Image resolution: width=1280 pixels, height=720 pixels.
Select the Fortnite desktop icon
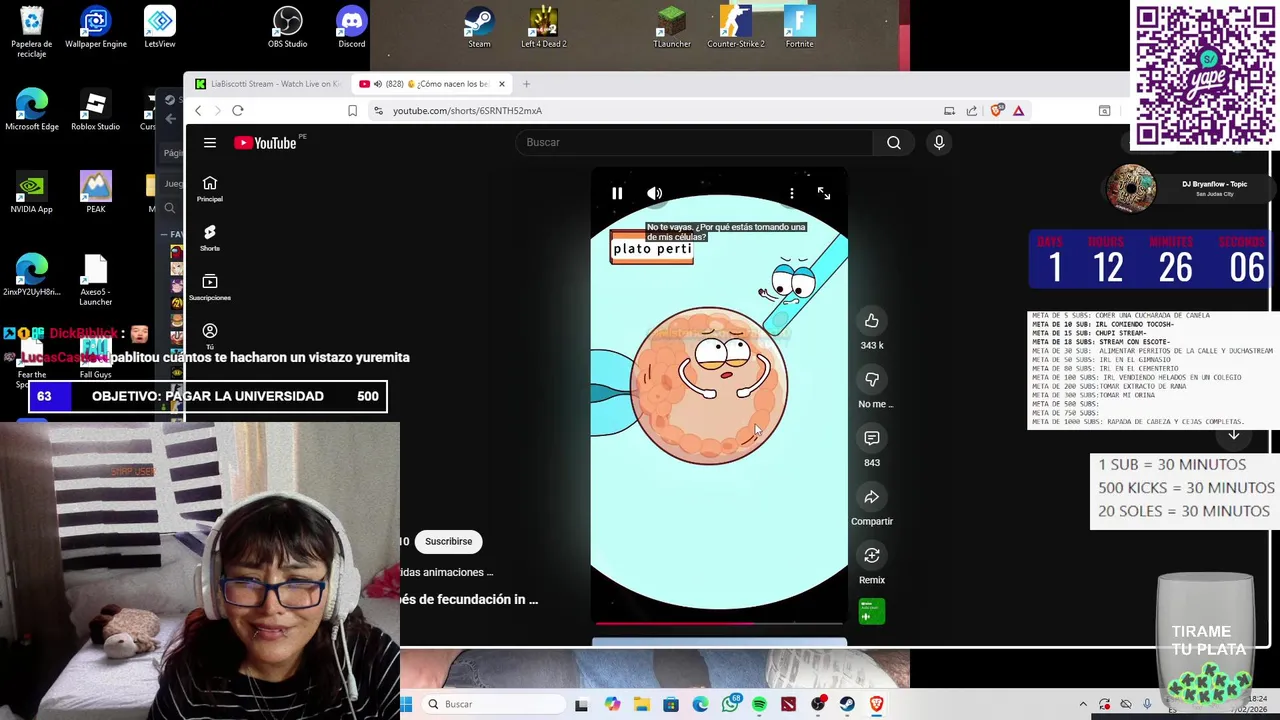(x=800, y=28)
